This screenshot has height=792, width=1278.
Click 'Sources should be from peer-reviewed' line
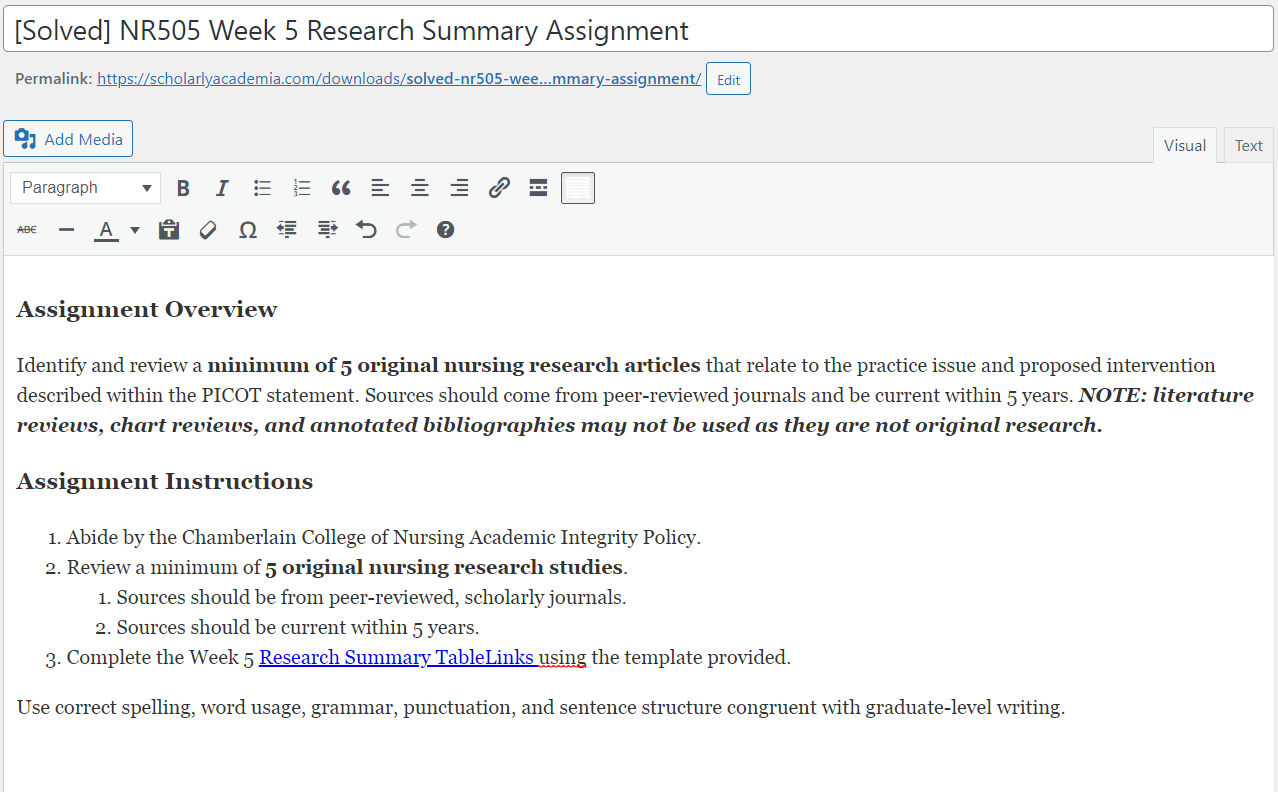pos(372,598)
